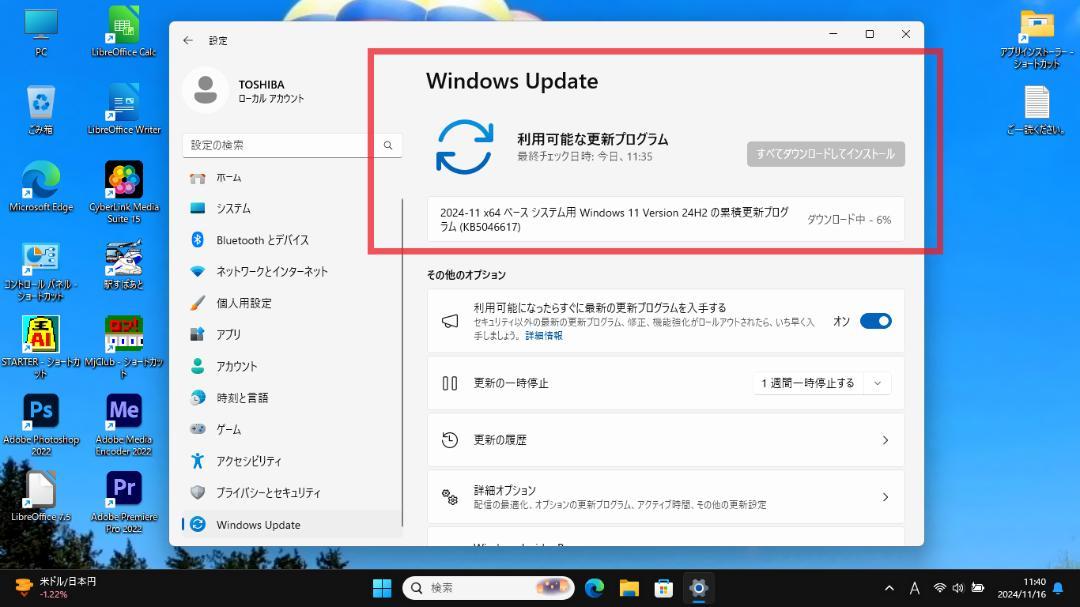Click the IME input mode A indicator
Screen dimensions: 1080x607
(914, 588)
